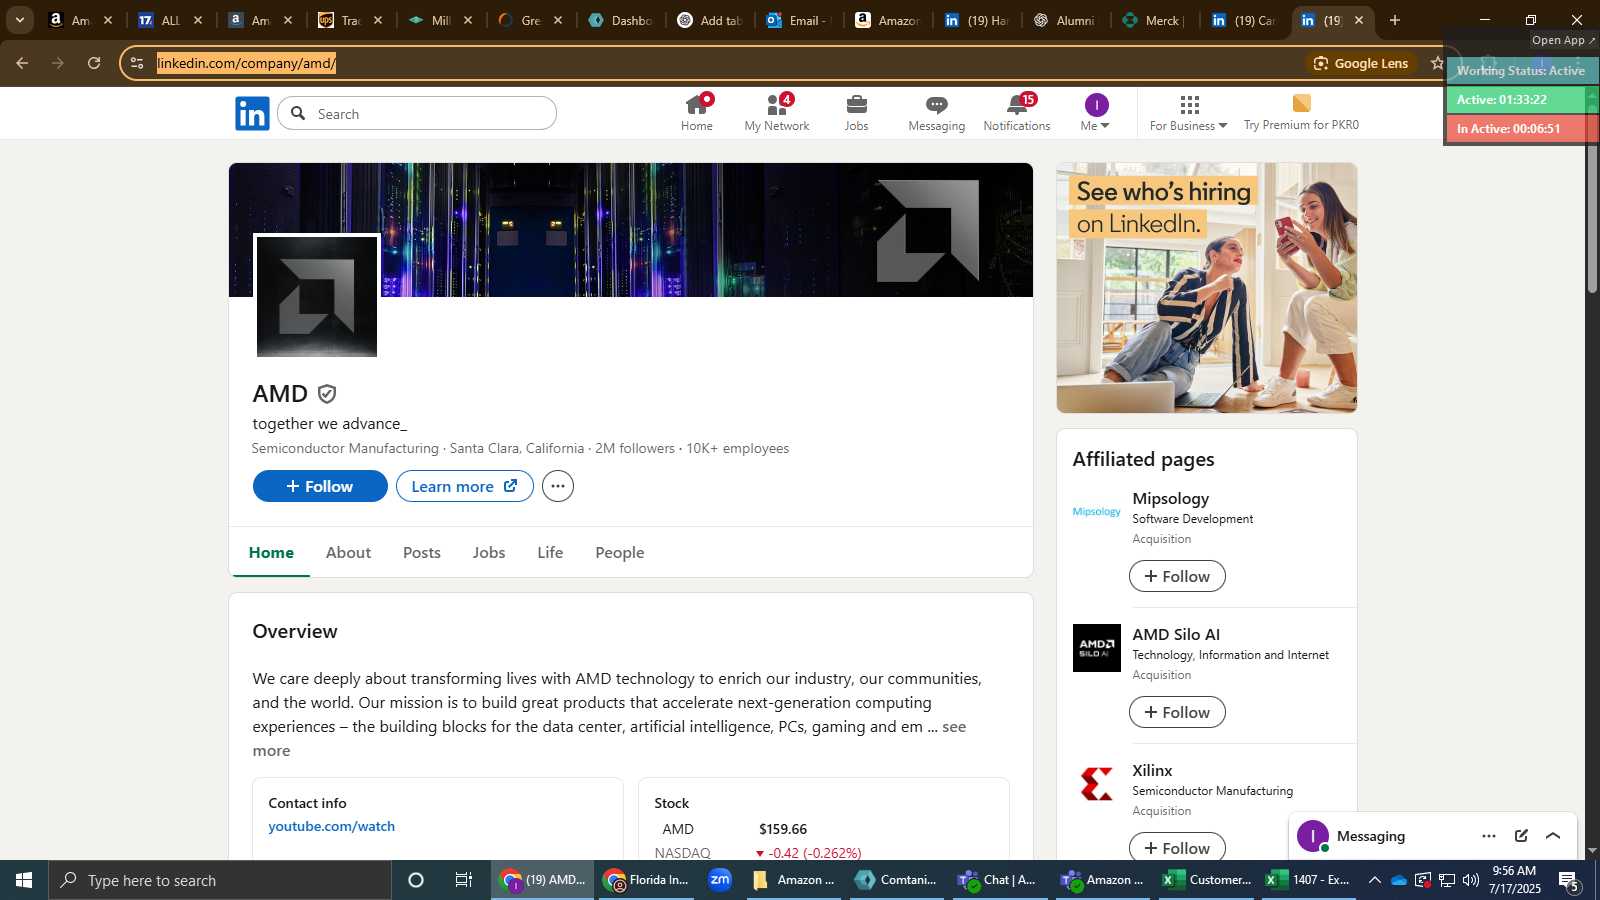Open the Jobs briefcase icon
Image resolution: width=1600 pixels, height=900 pixels.
[x=856, y=113]
